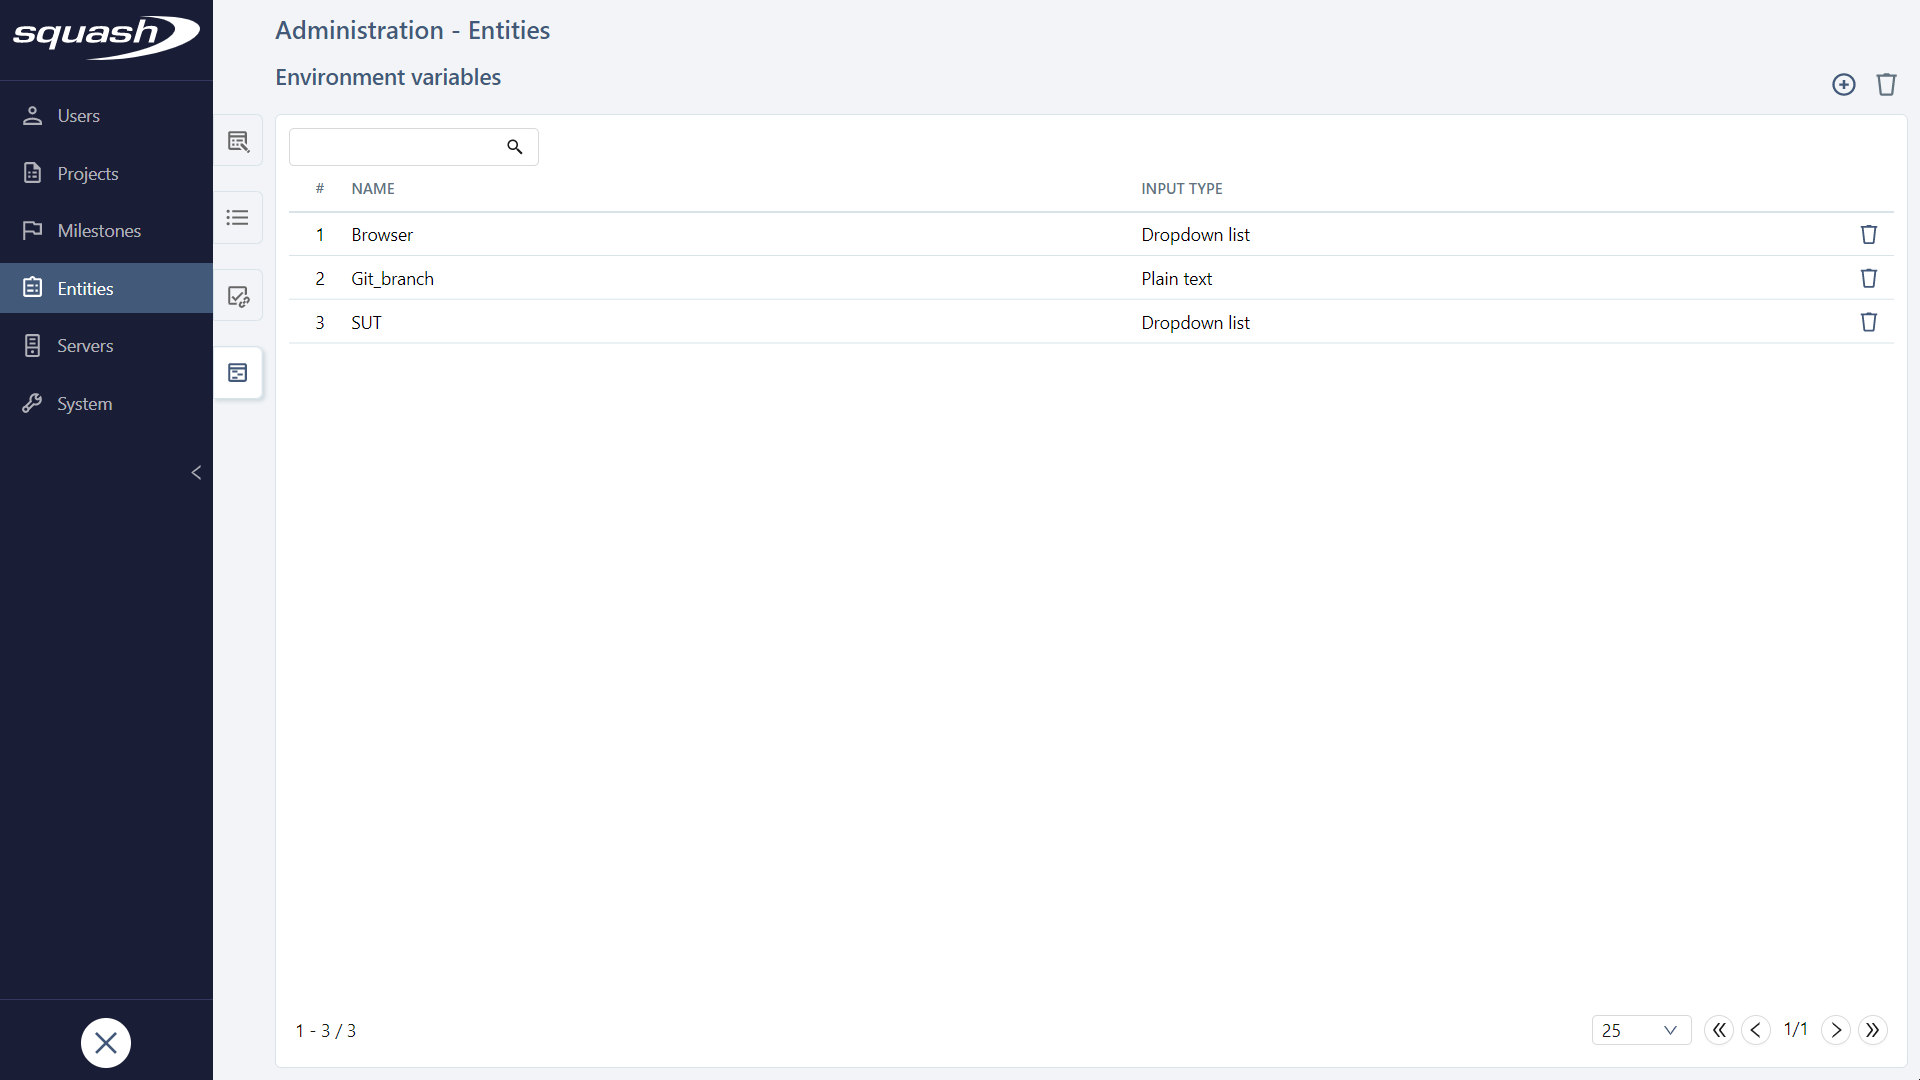
Task: Open the Custom fields entities panel
Action: point(239,141)
